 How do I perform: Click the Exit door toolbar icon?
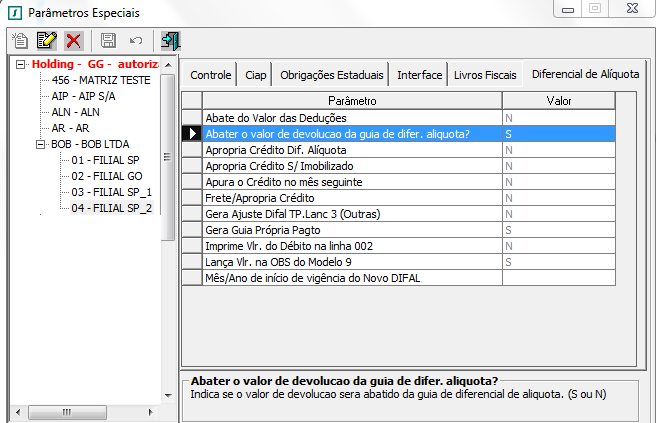[170, 41]
